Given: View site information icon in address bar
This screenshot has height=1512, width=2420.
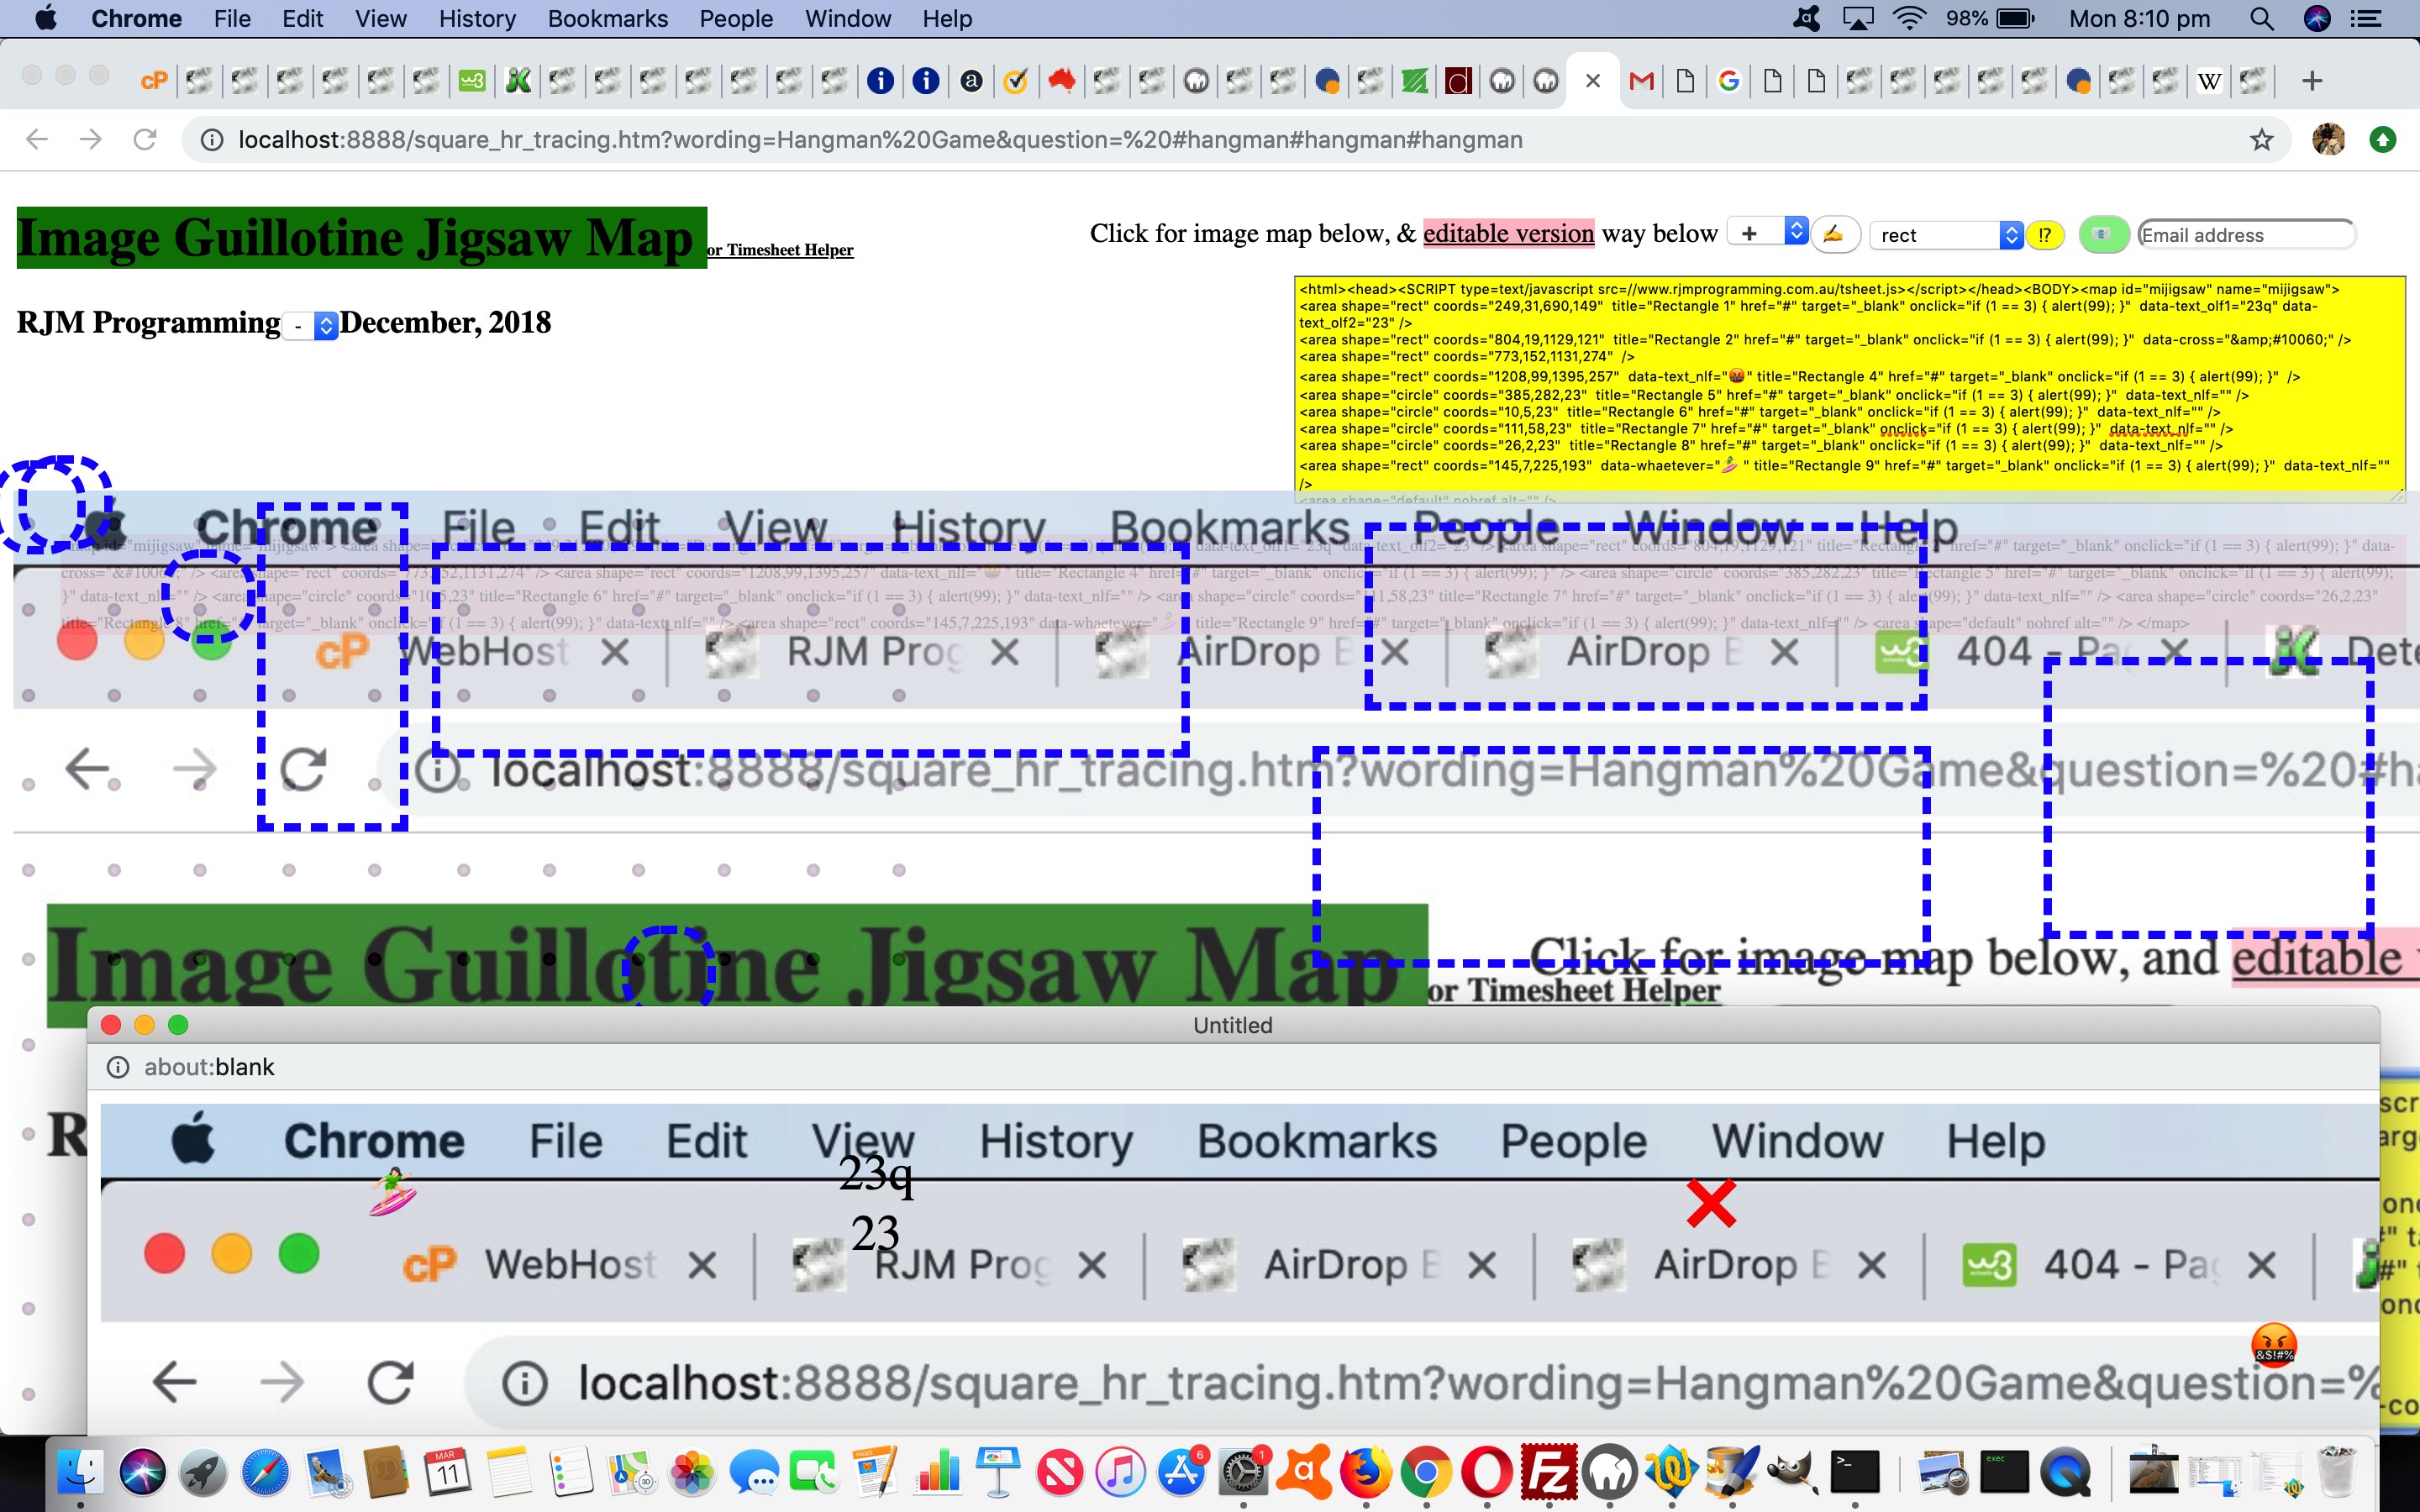Looking at the screenshot, I should click(x=212, y=140).
